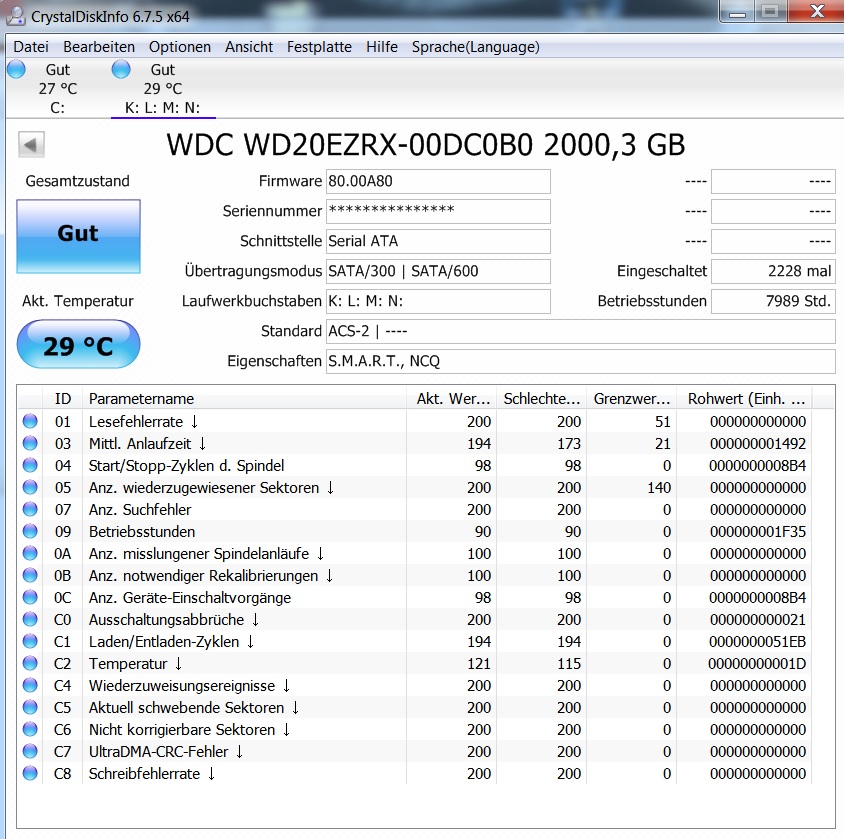
Task: Click the CrystalDiskInfo title bar icon
Action: [16, 16]
